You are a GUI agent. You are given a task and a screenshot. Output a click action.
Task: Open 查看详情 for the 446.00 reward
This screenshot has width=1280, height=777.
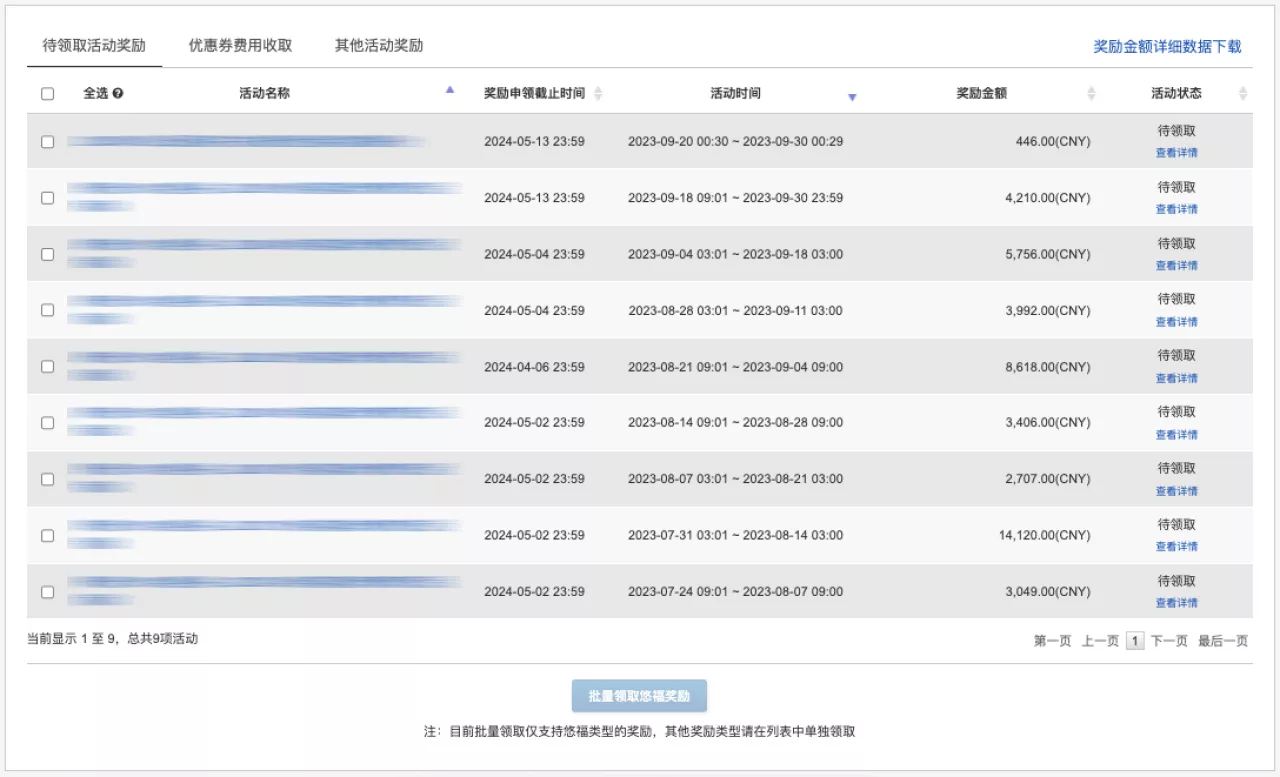(1176, 153)
